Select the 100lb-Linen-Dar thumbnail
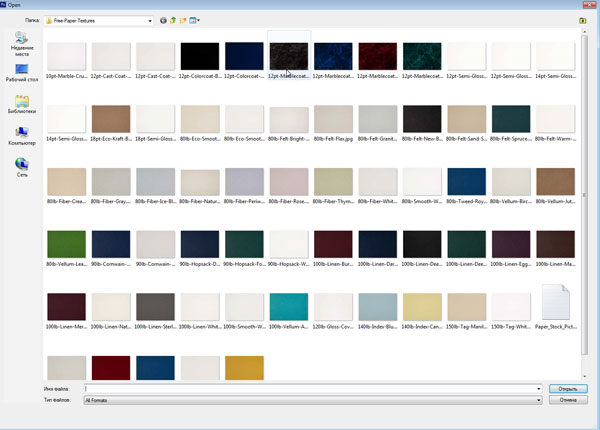Screen dimensions: 600x430 click(377, 244)
